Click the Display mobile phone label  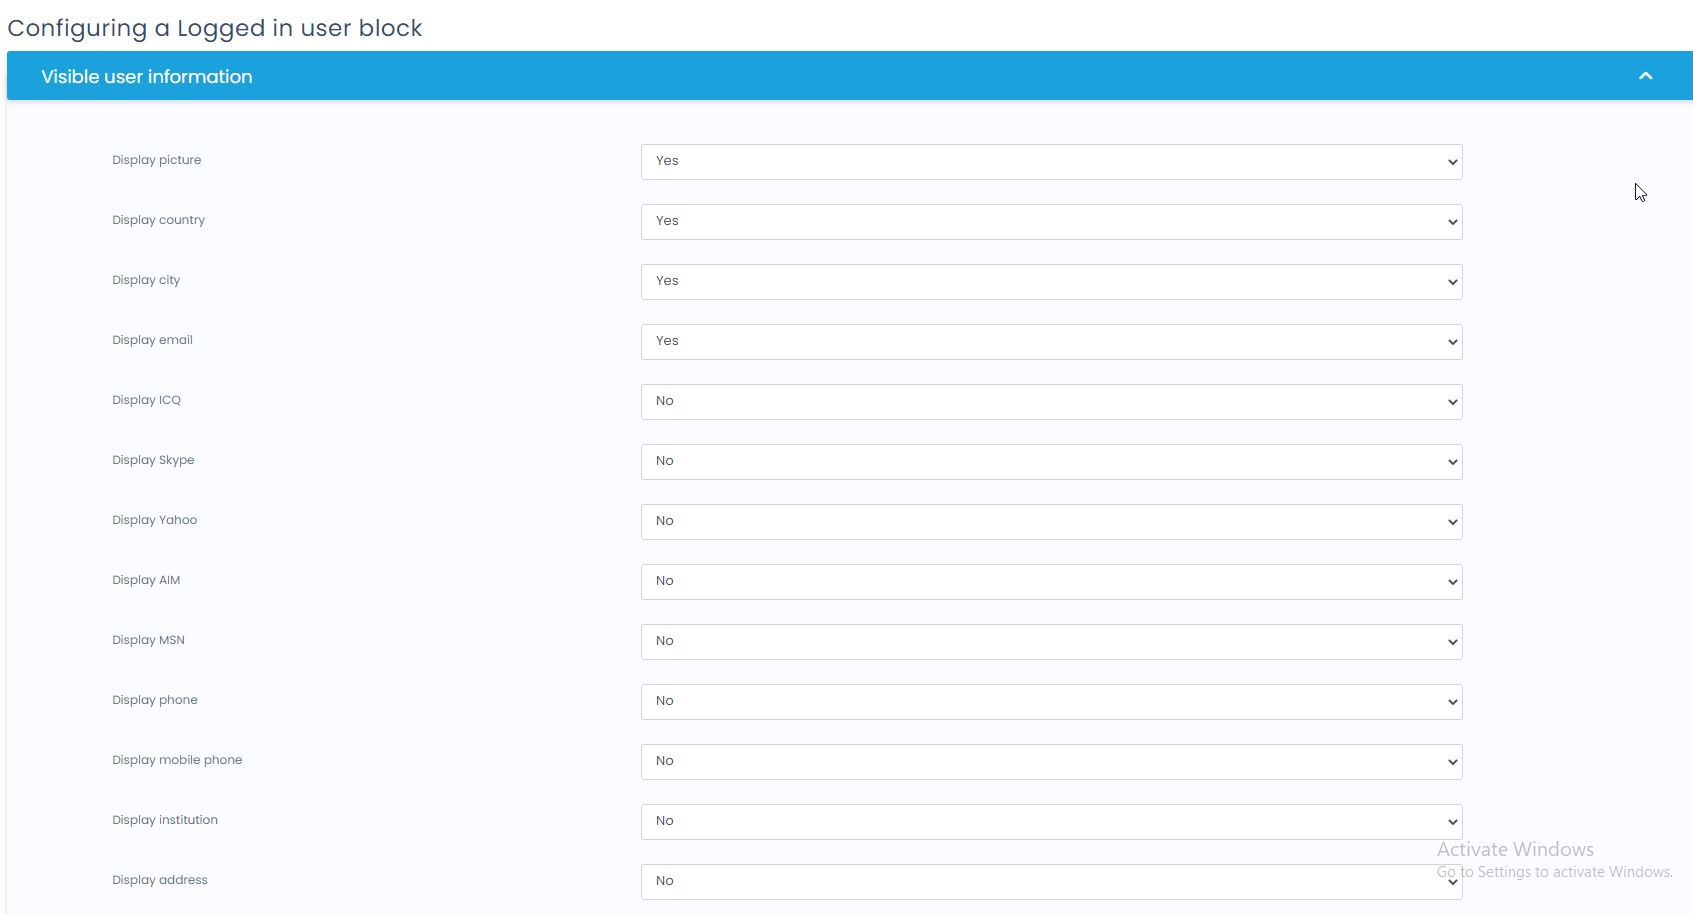[x=177, y=760]
